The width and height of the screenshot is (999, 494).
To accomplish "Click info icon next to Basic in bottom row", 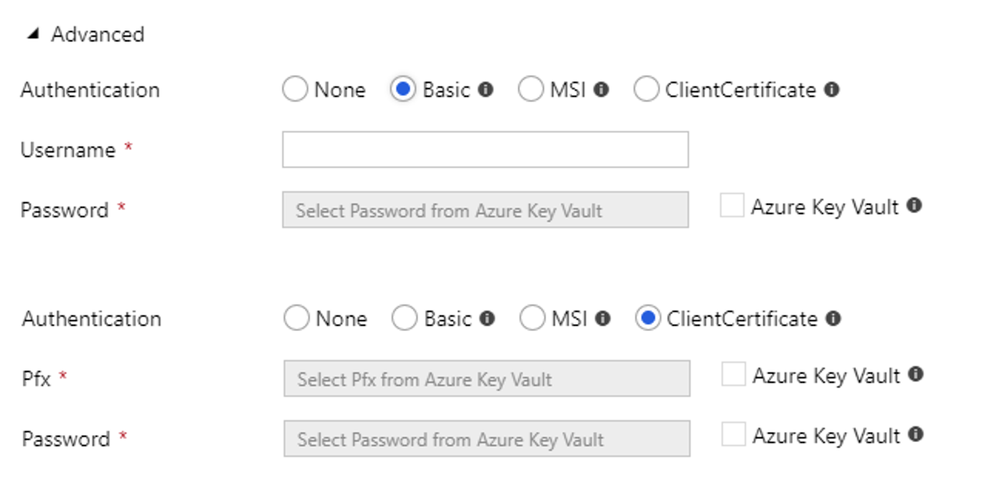I will click(x=488, y=319).
